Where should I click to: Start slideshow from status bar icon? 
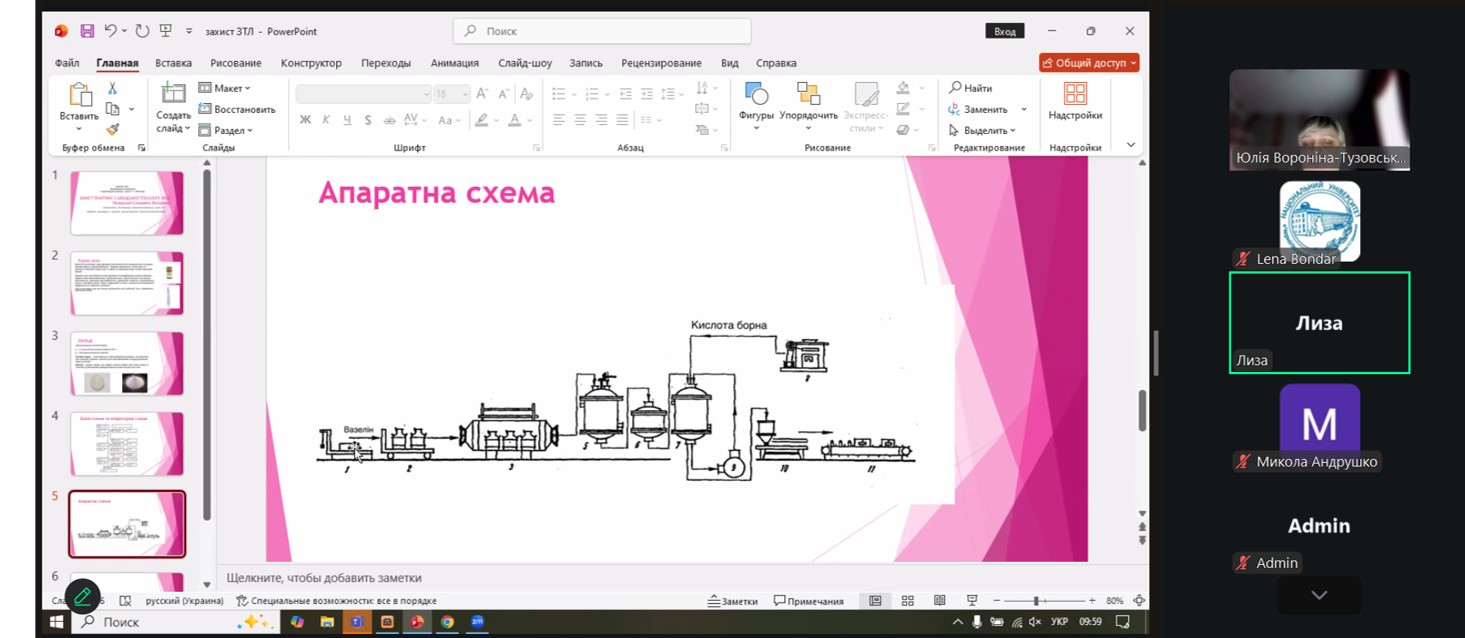pos(971,601)
